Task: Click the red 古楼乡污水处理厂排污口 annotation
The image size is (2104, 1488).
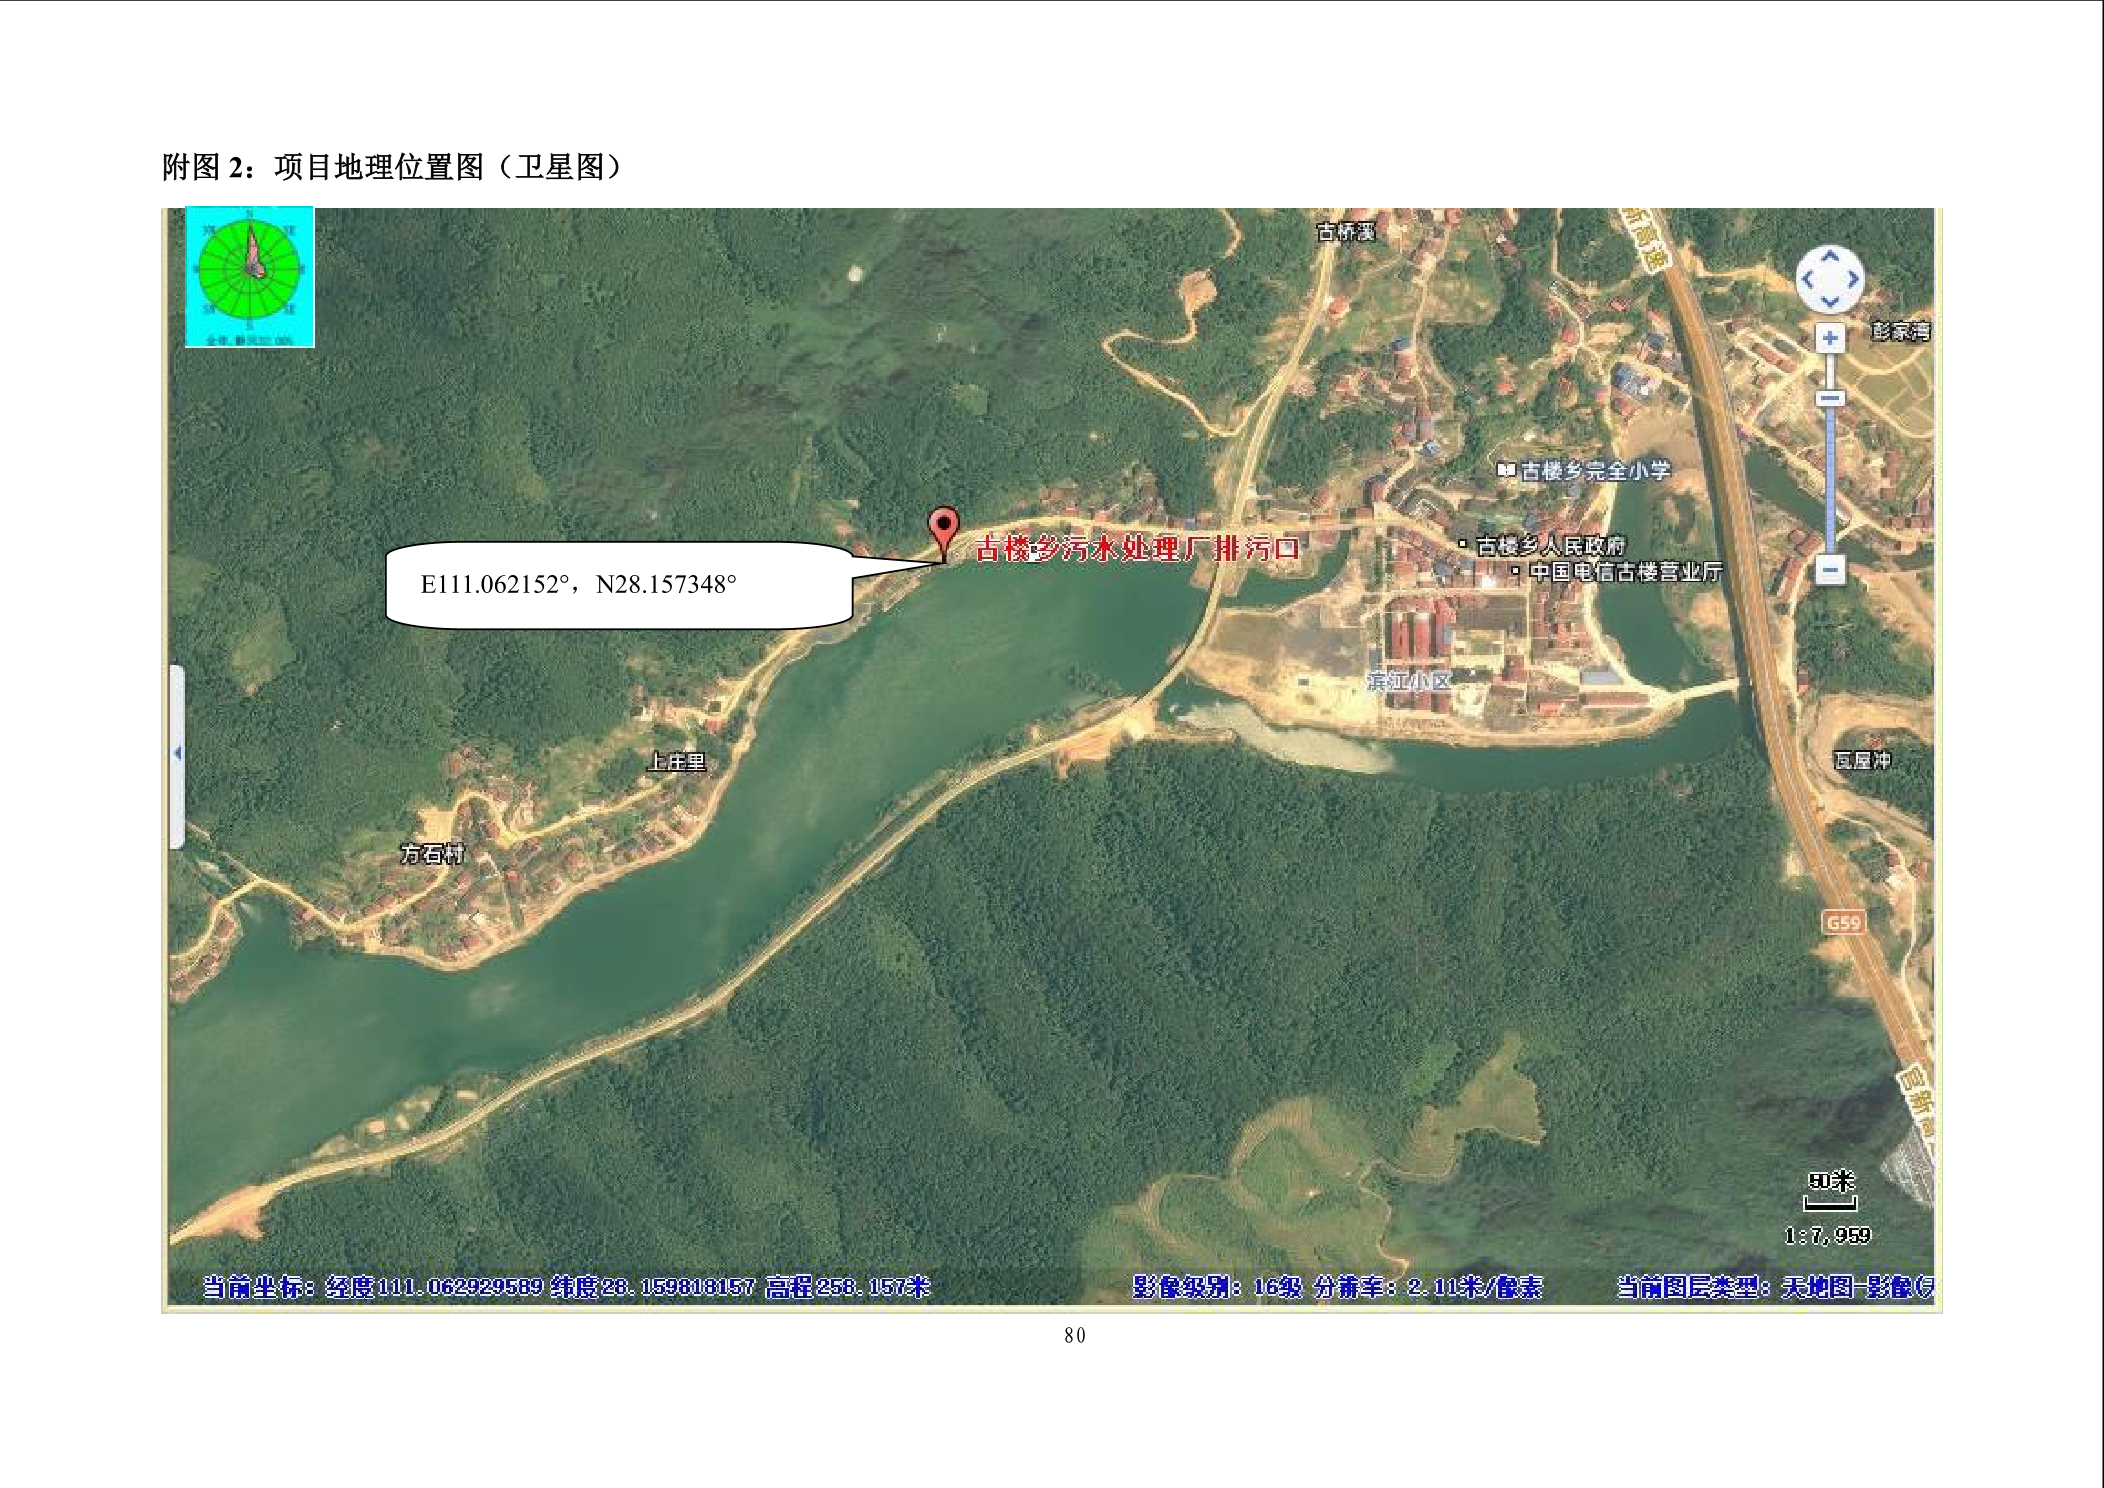Action: tap(1137, 549)
